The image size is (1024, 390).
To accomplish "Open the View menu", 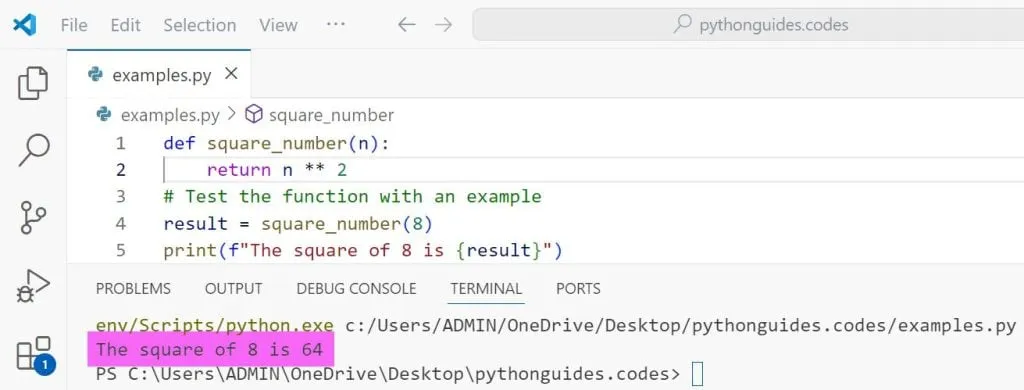I will [x=278, y=25].
